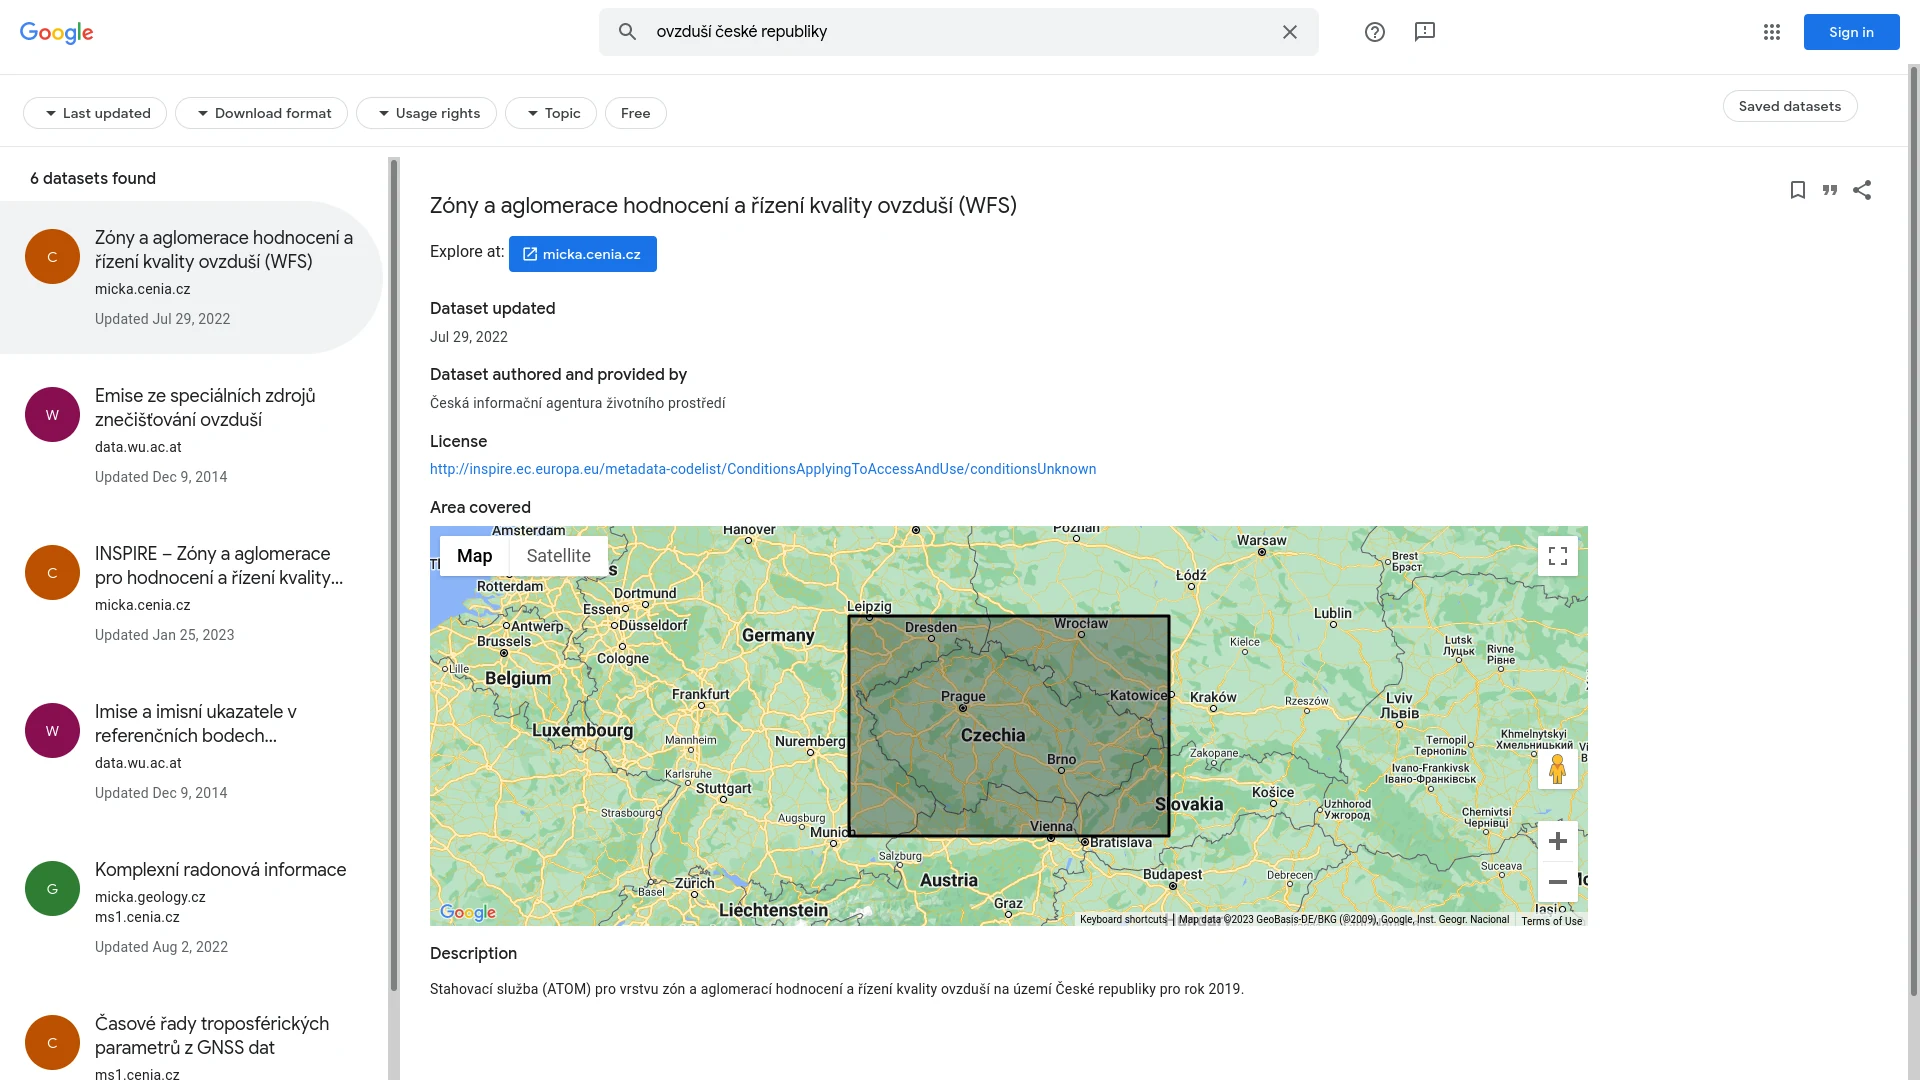Expand the Topic filter

pos(551,113)
